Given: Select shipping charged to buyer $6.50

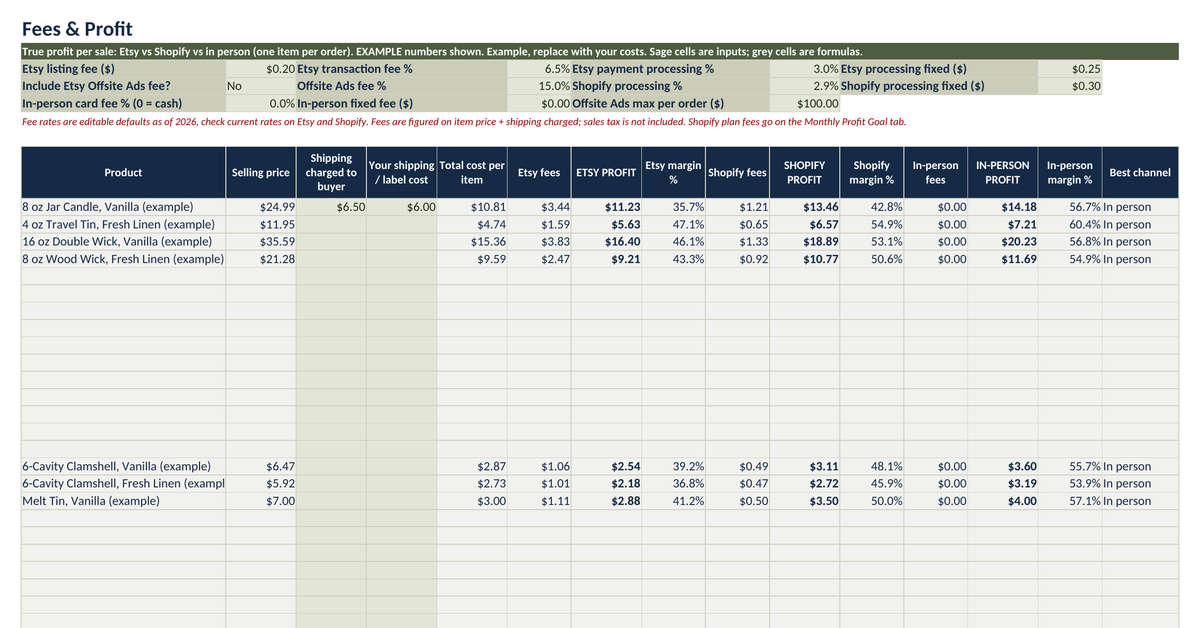Looking at the screenshot, I should (x=331, y=207).
